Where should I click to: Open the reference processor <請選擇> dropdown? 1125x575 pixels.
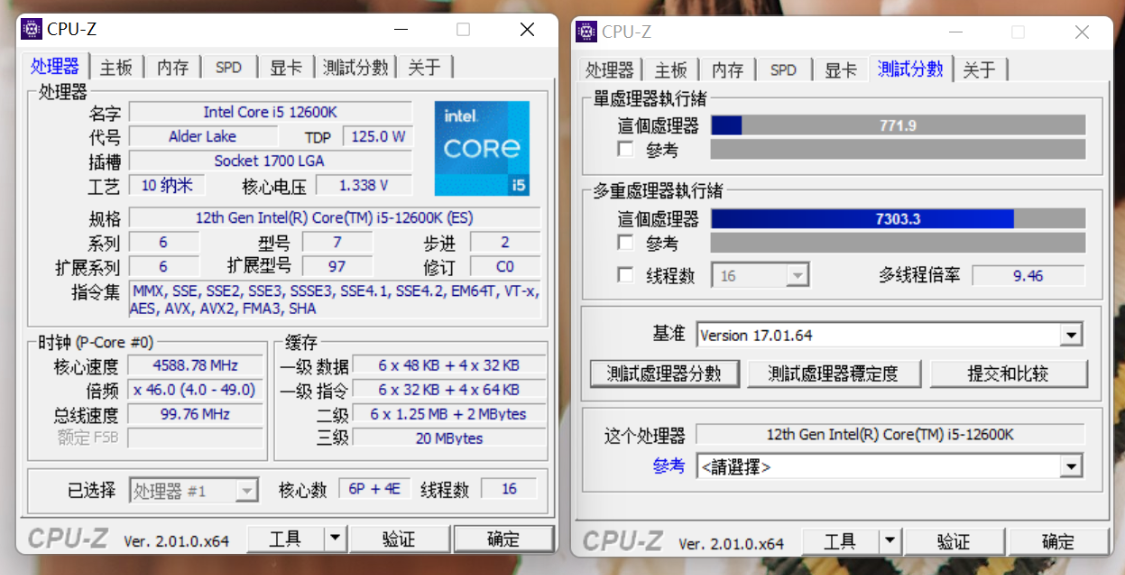click(1071, 466)
